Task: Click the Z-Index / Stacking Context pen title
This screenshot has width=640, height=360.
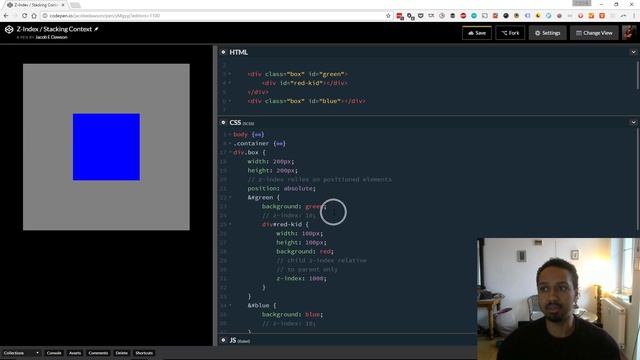Action: pos(54,29)
